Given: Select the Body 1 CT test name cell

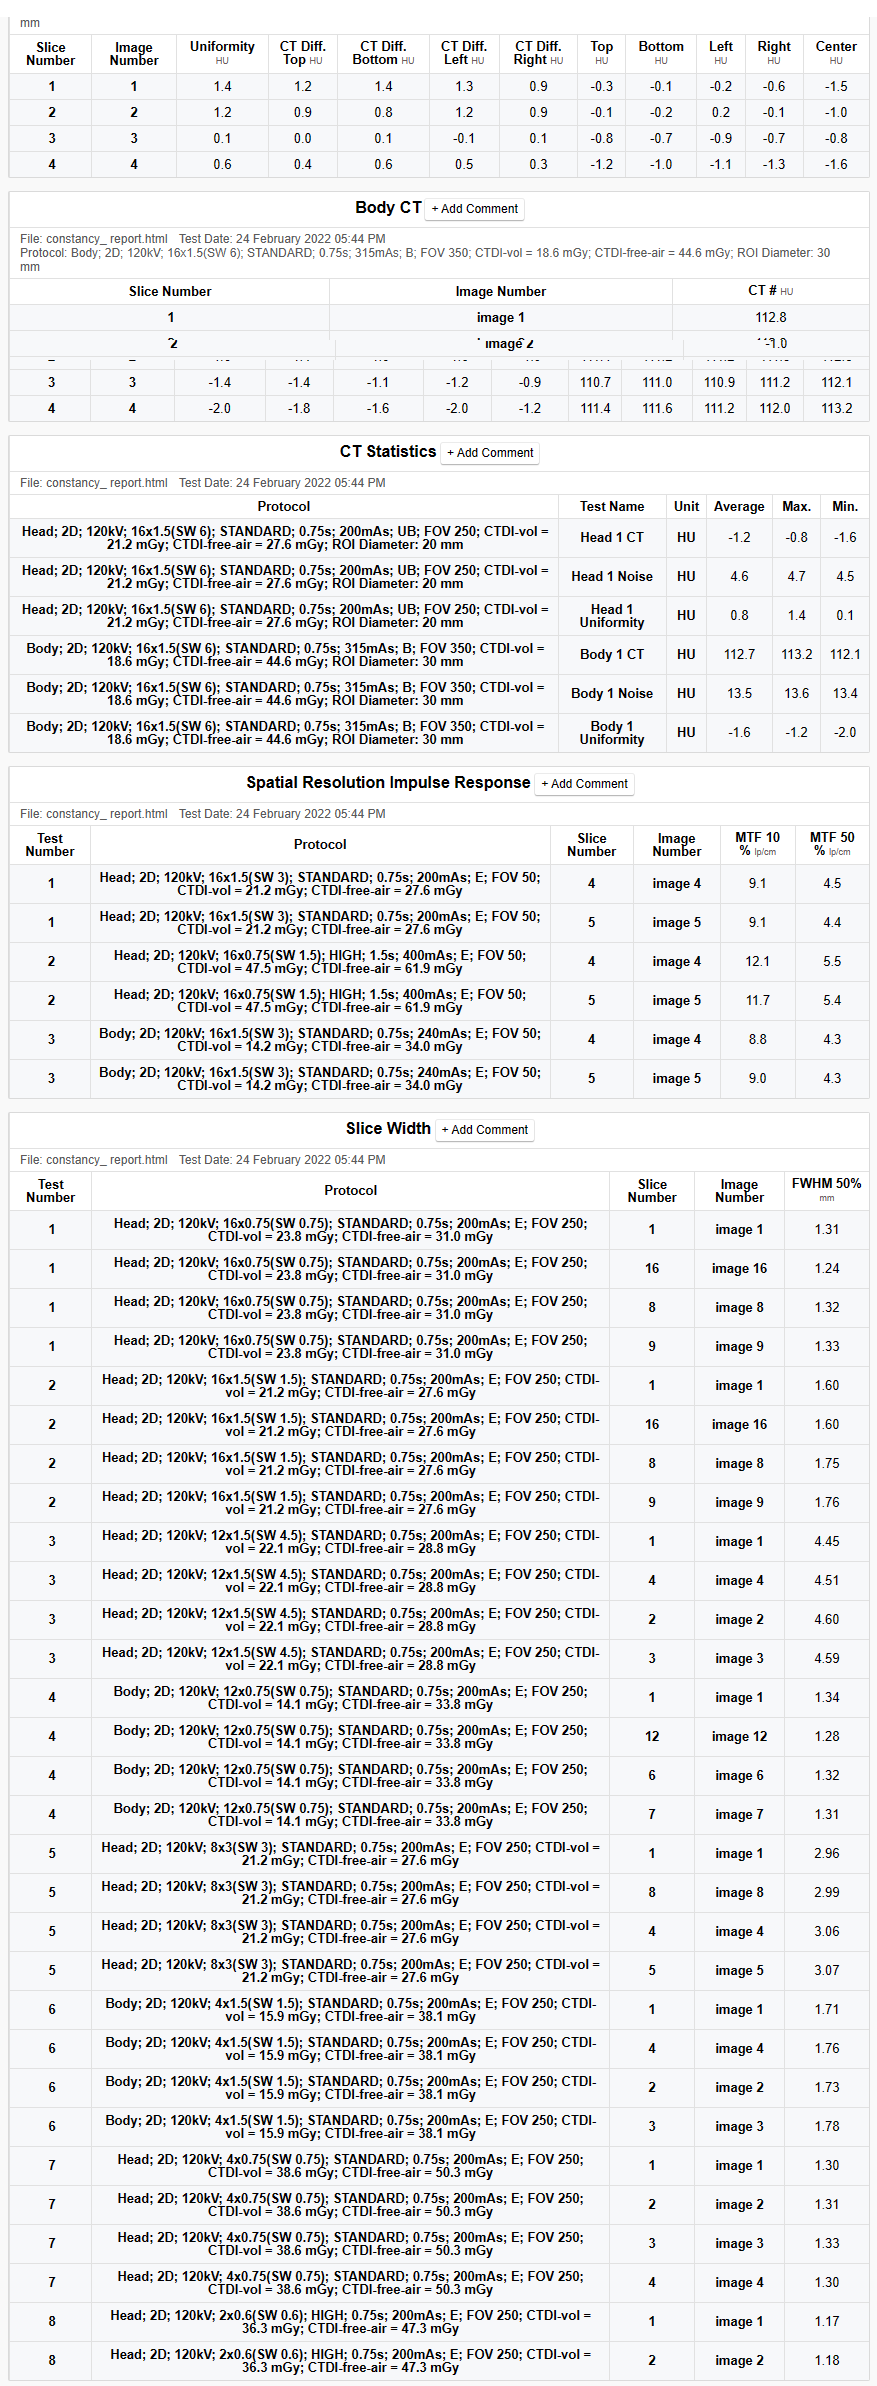Looking at the screenshot, I should tap(612, 655).
